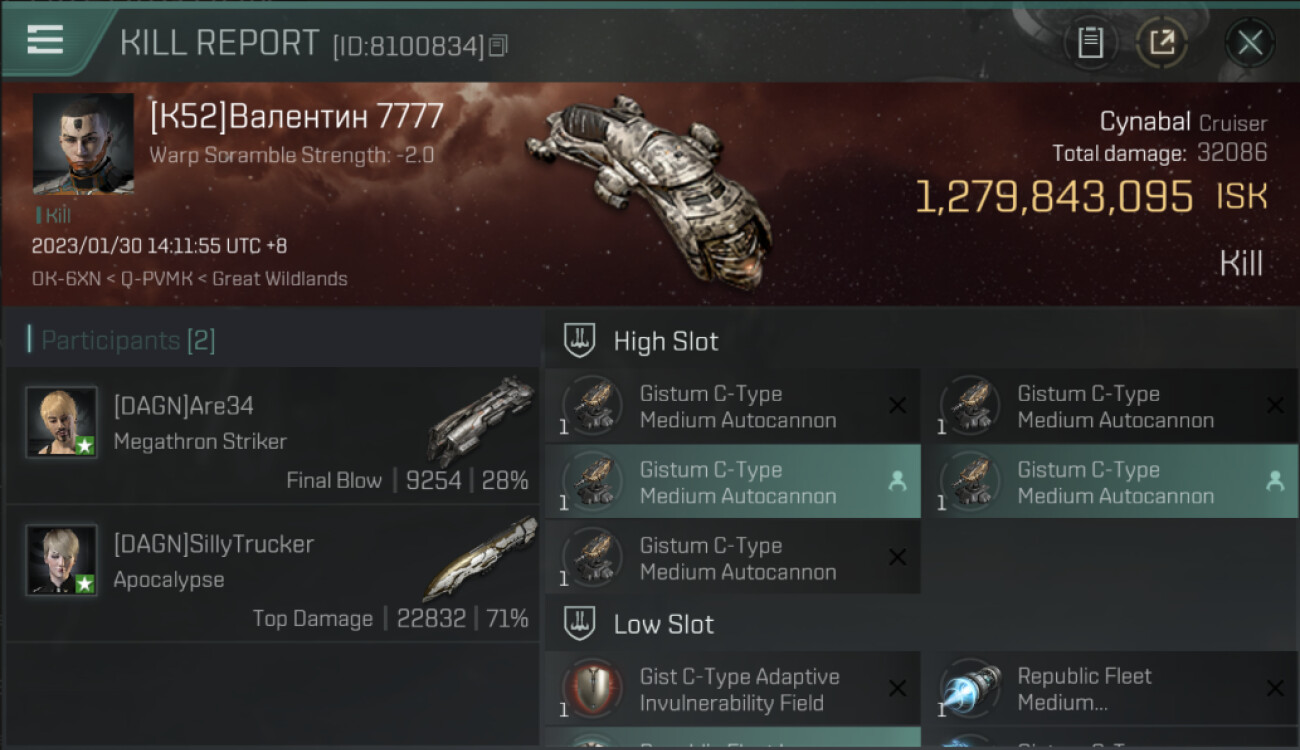Open the clipboard report icon
Image resolution: width=1300 pixels, height=750 pixels.
coord(1090,43)
